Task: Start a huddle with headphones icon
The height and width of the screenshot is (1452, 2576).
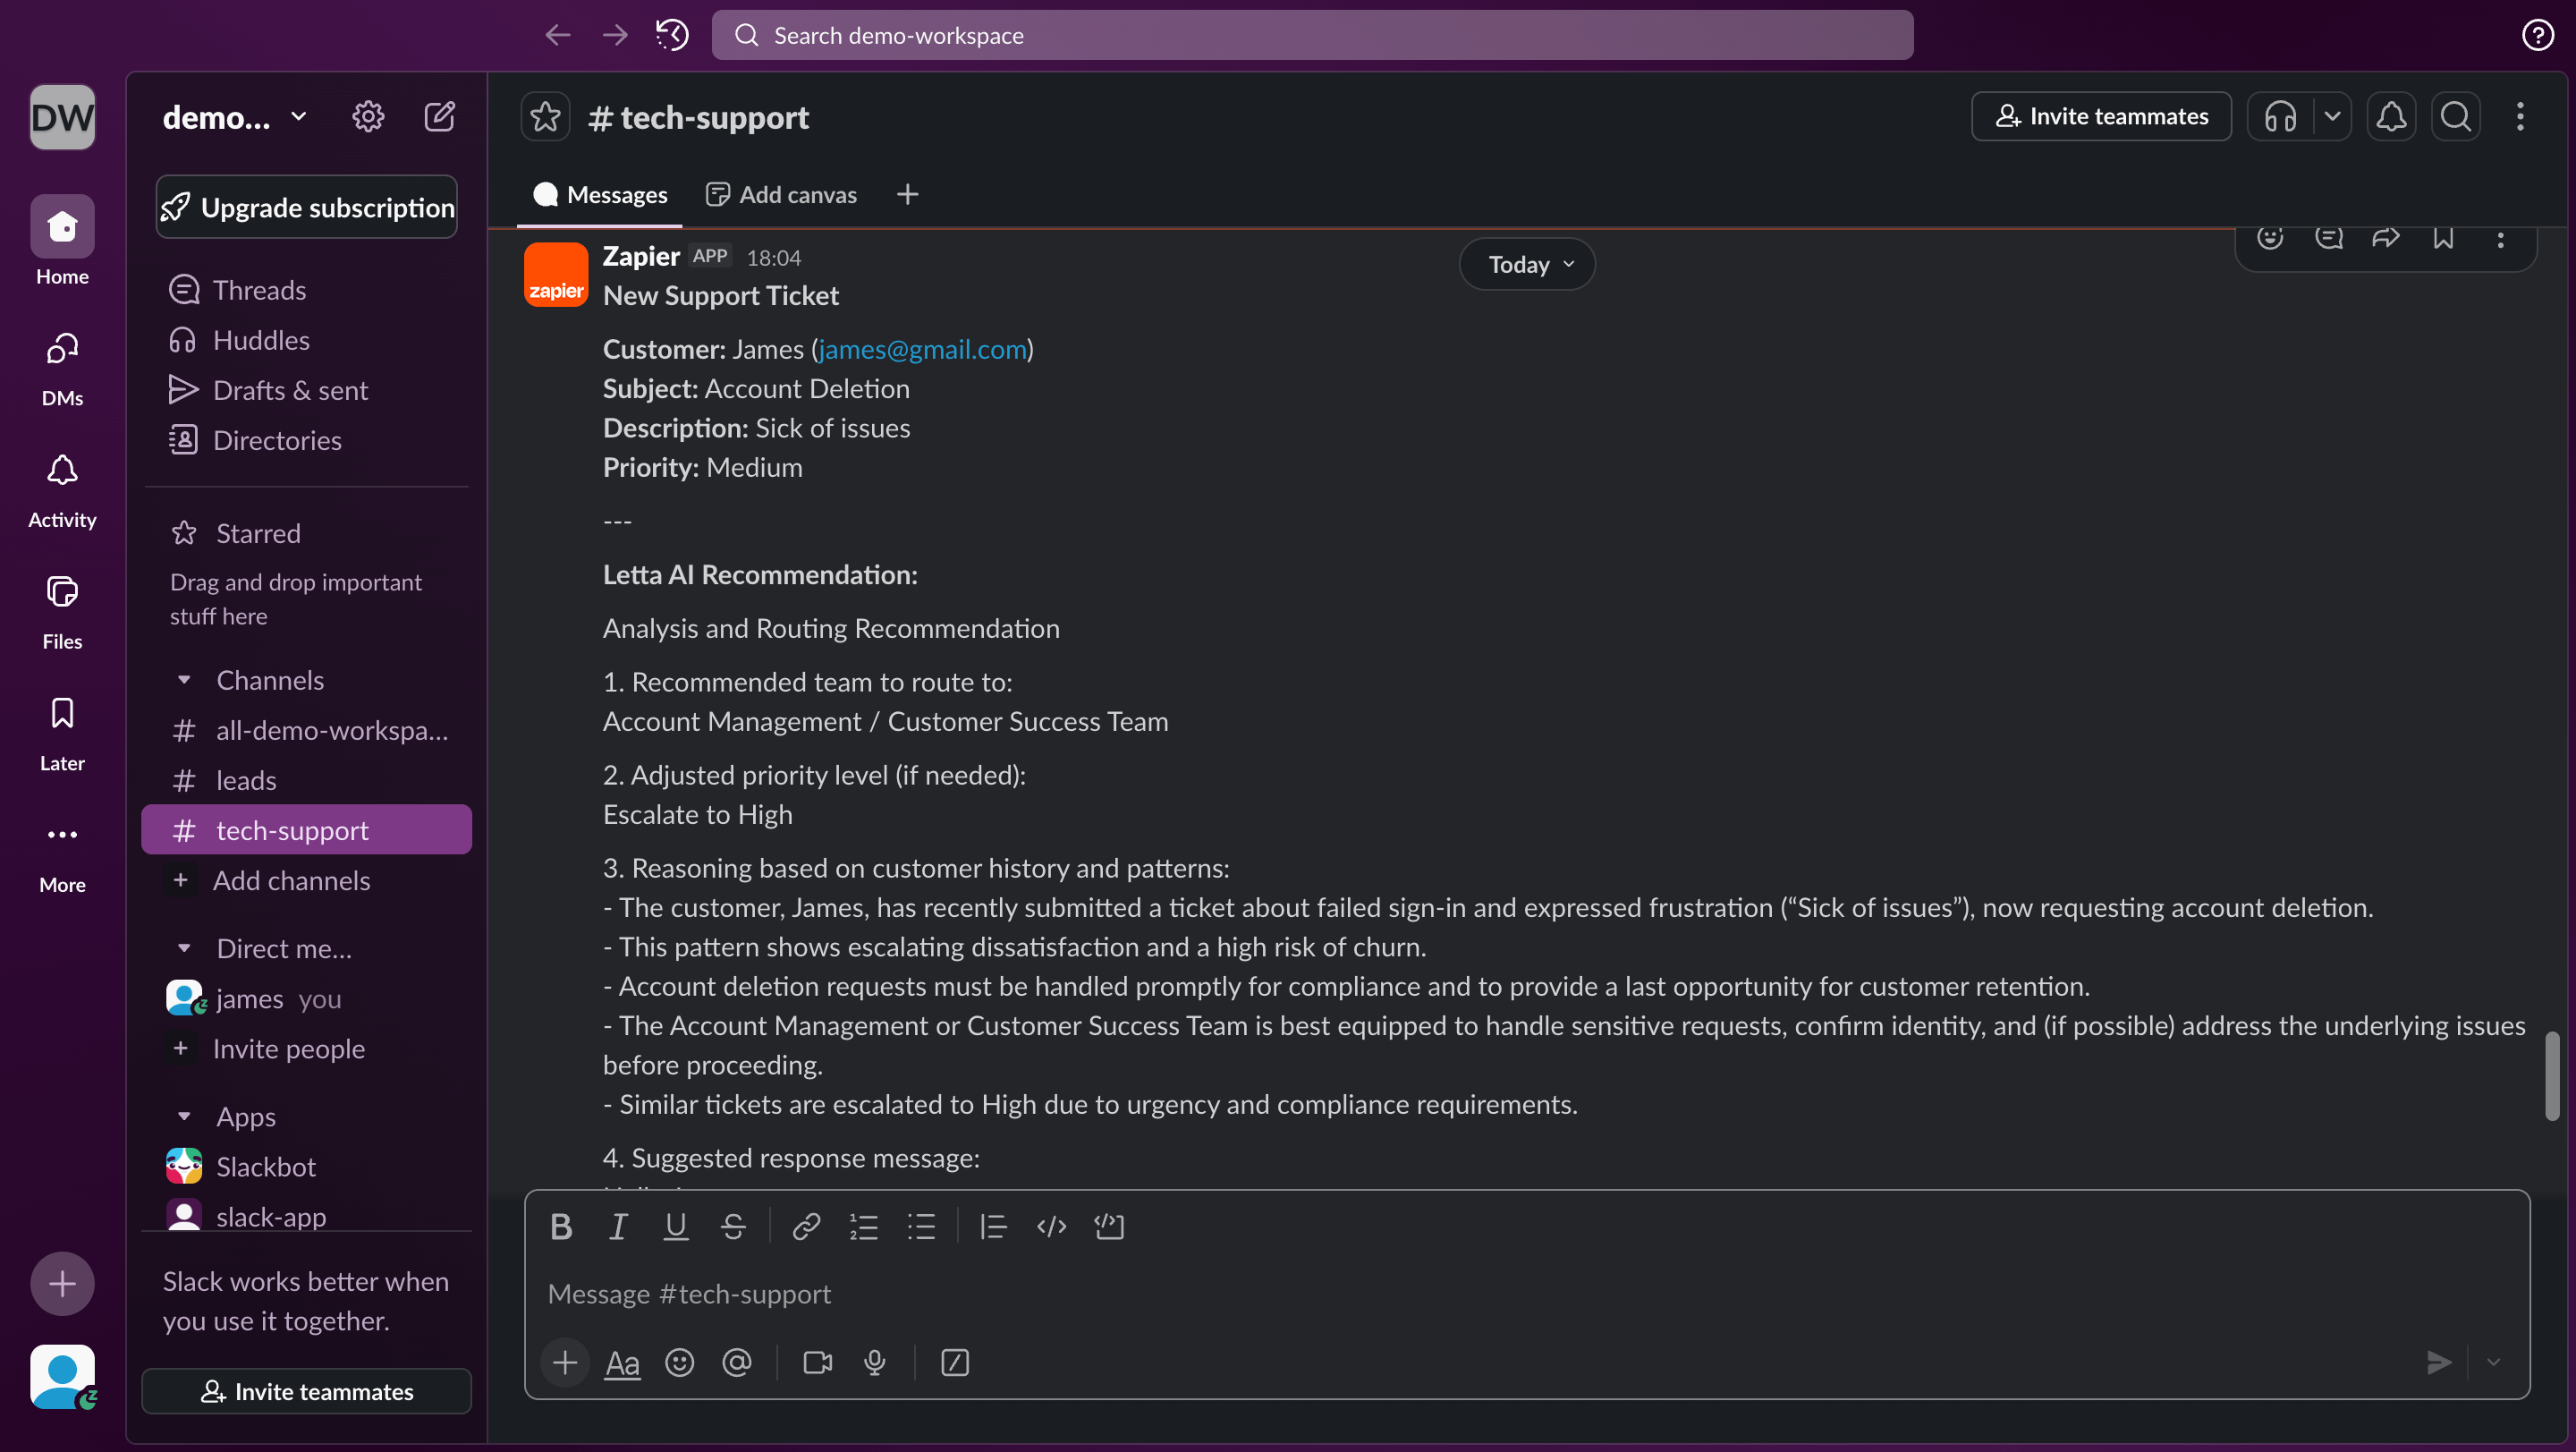Action: coord(2280,117)
